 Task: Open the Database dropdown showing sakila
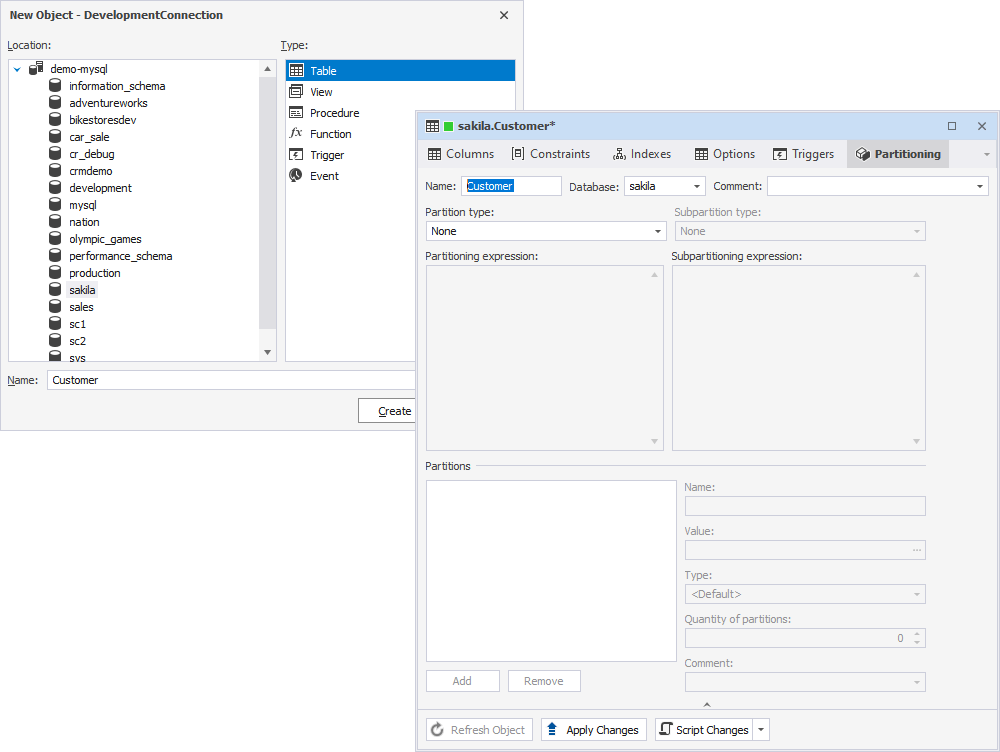[x=695, y=186]
